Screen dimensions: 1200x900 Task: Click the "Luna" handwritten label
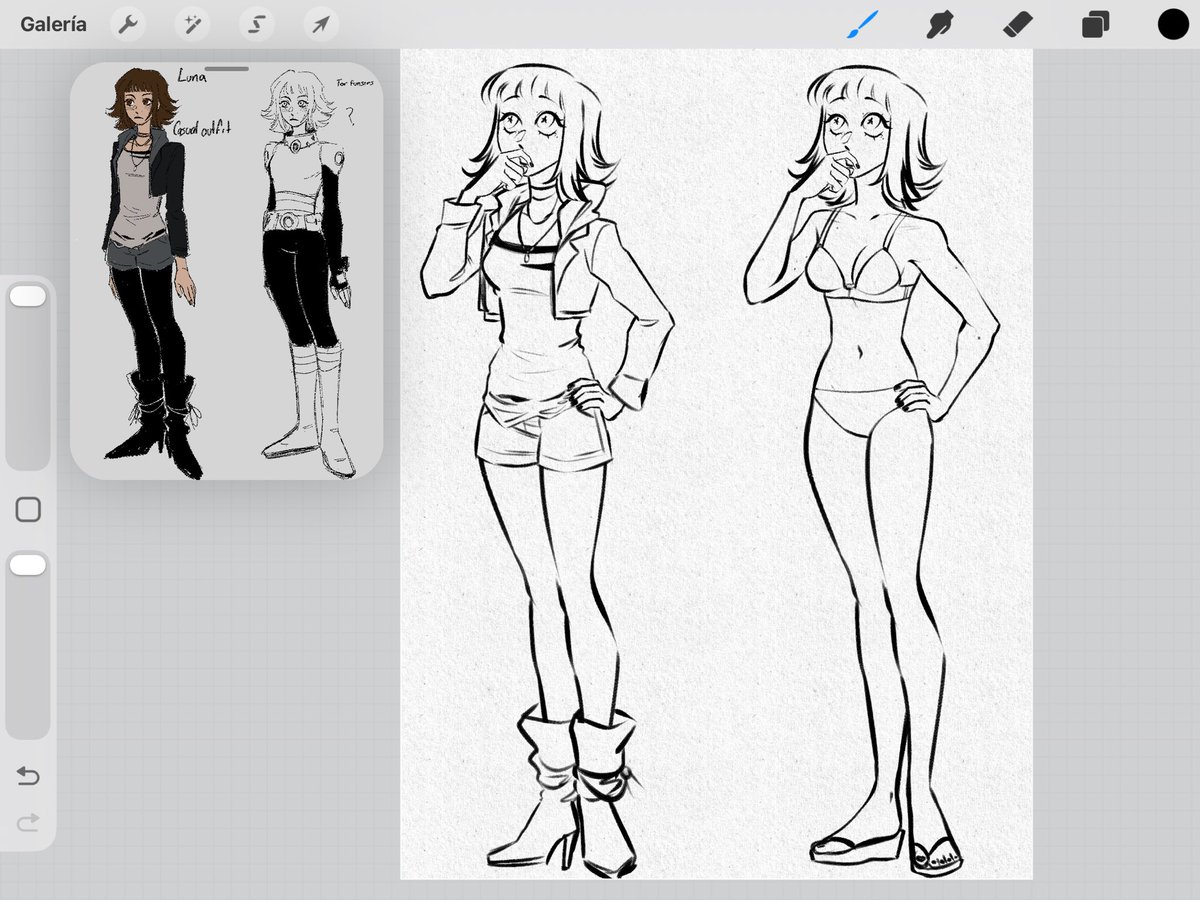(x=191, y=76)
